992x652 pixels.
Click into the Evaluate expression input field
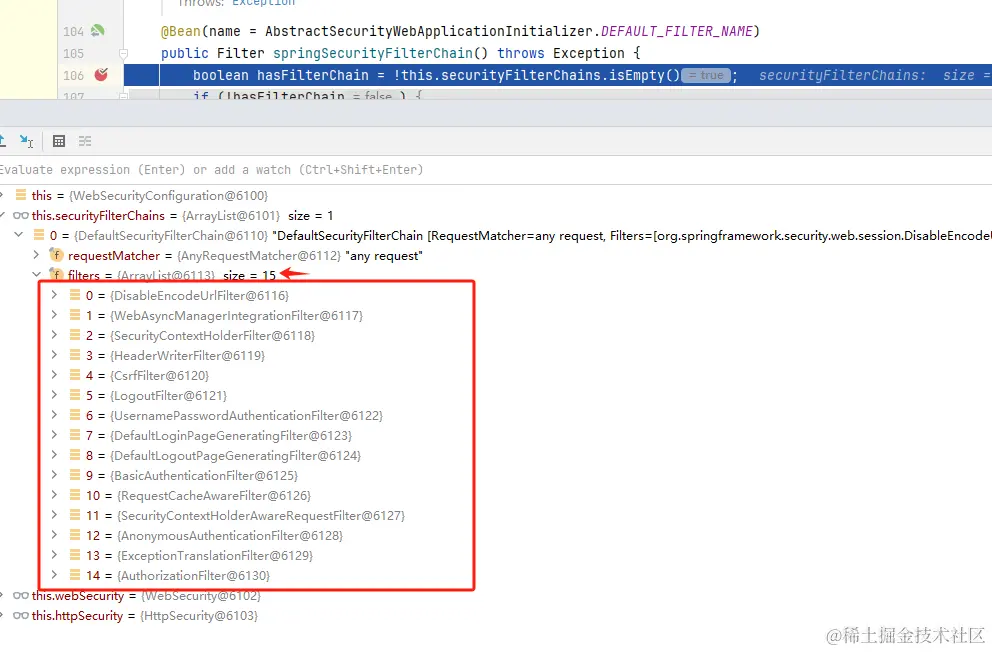(x=496, y=169)
